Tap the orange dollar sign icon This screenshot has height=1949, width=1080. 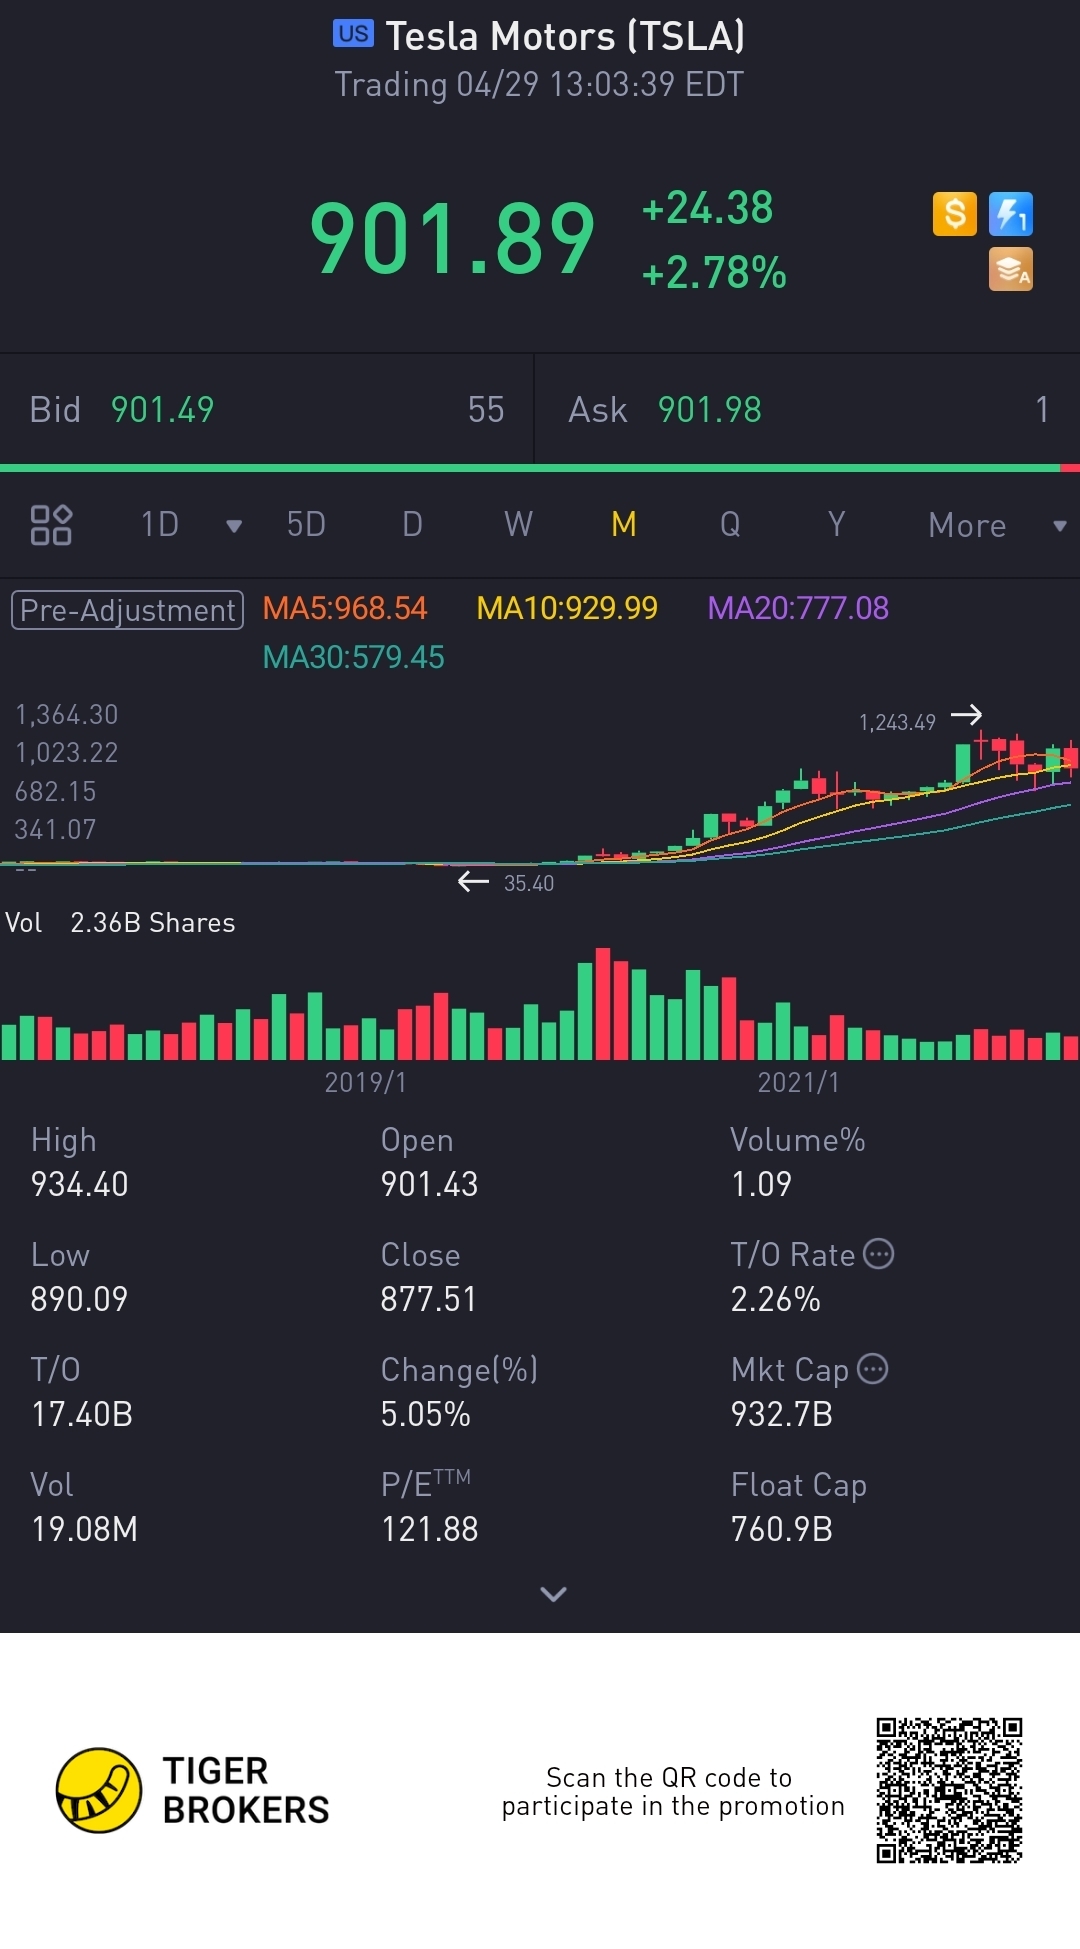[x=954, y=214]
